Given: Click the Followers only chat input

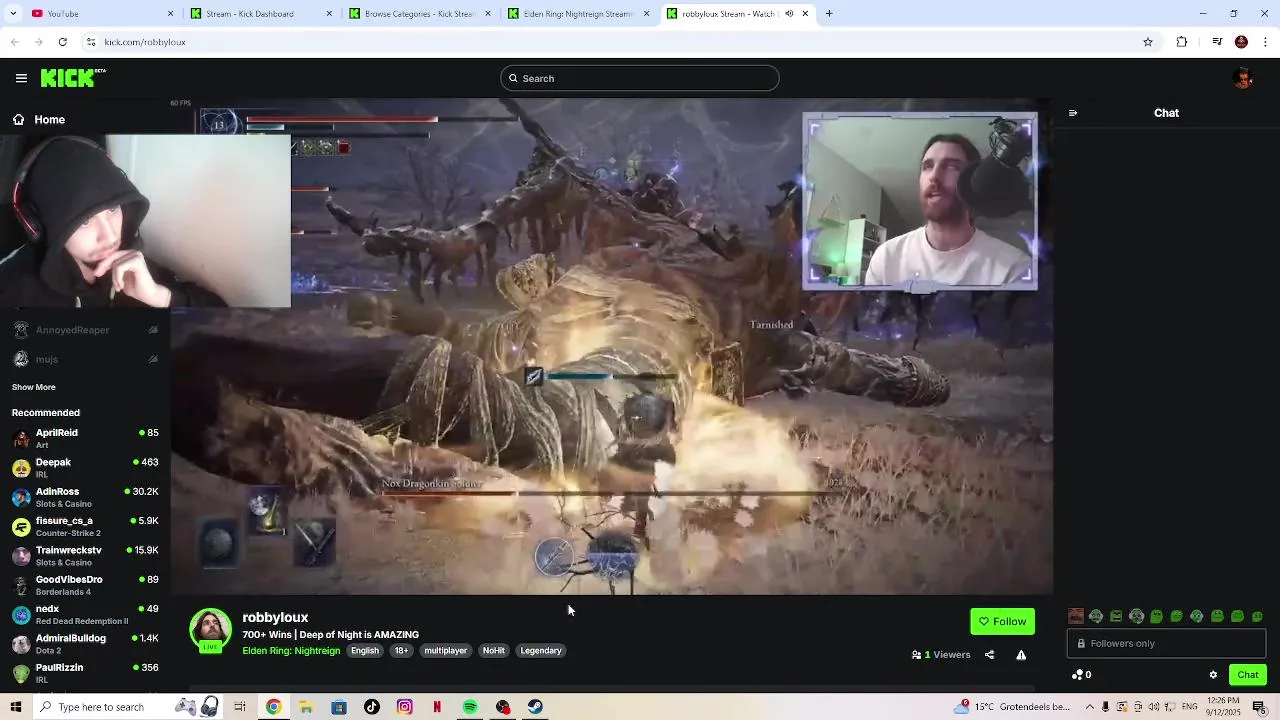Looking at the screenshot, I should click(1166, 644).
